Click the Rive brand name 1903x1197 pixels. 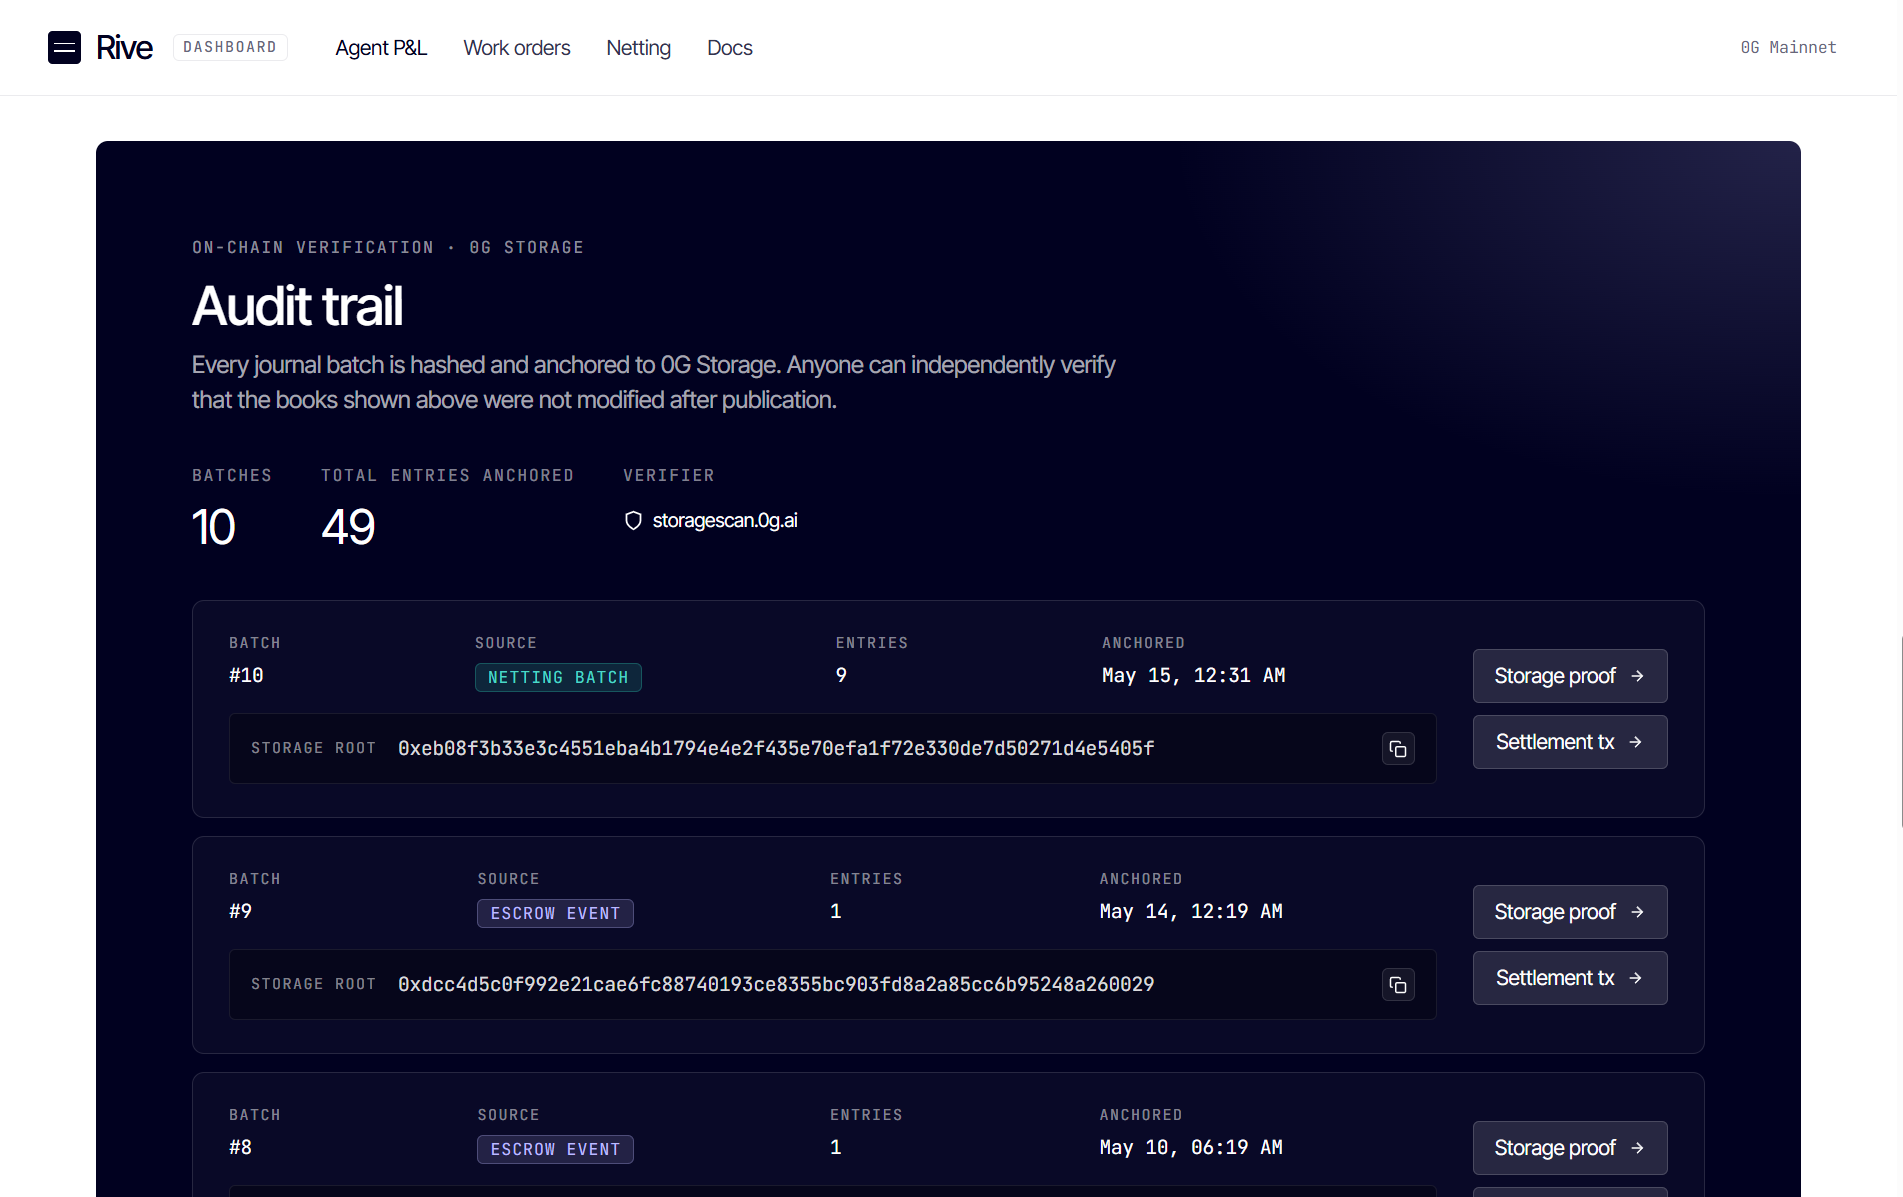pyautogui.click(x=124, y=47)
